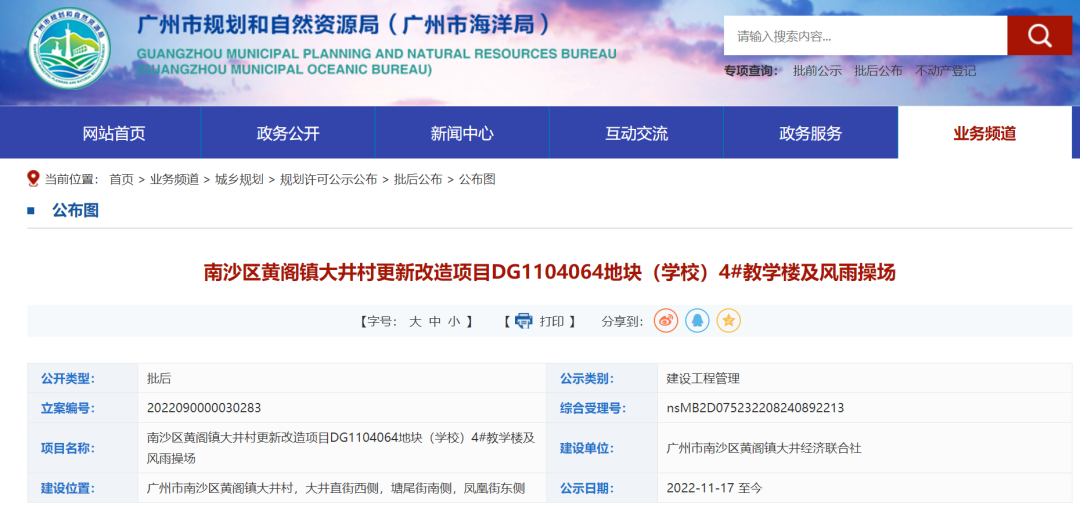
Task: Click the 综合受理号 label
Action: pyautogui.click(x=593, y=408)
